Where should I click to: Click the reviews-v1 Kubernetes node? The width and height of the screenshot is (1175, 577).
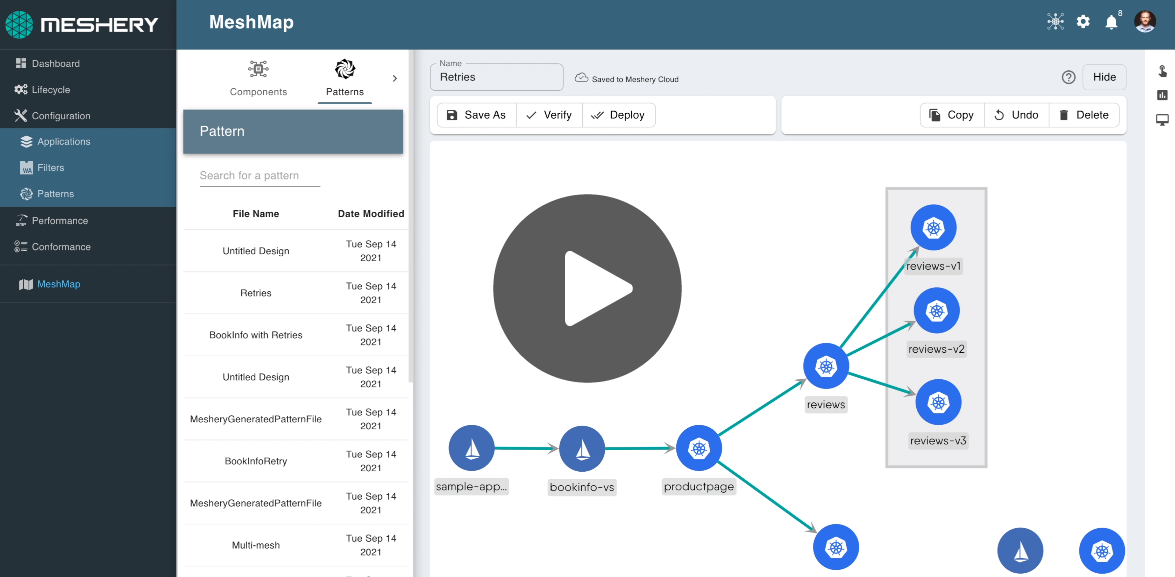tap(933, 229)
